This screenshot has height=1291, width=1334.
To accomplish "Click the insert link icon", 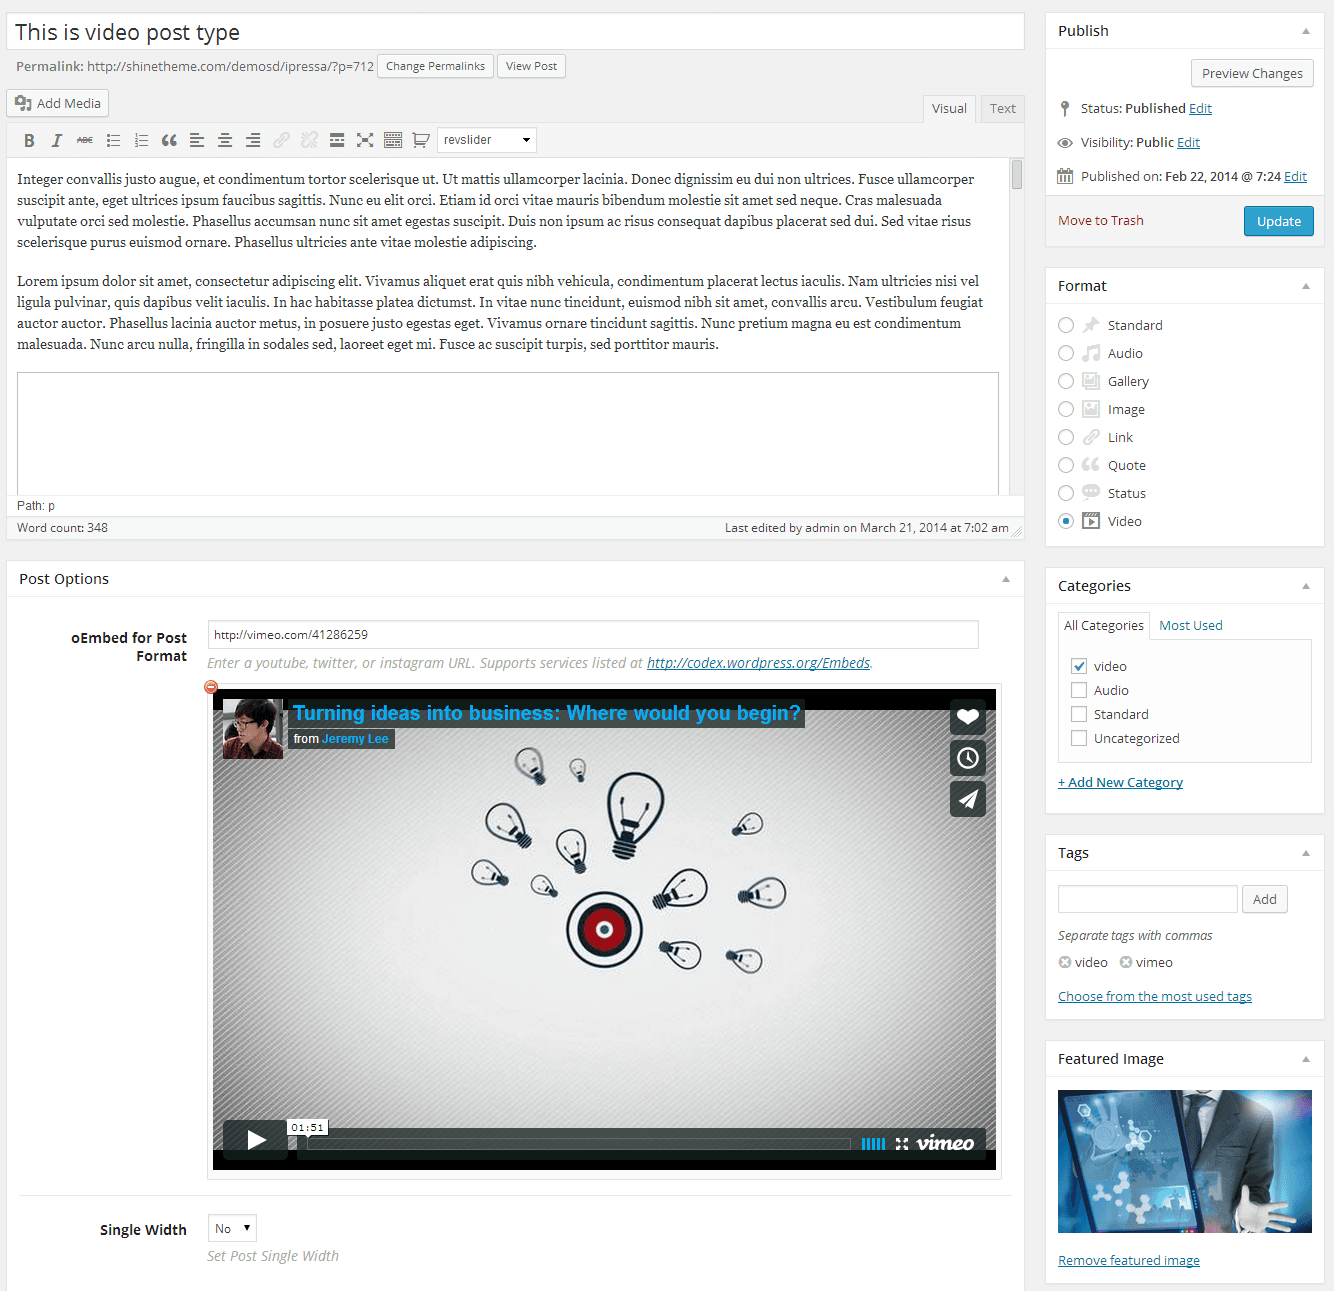I will point(281,140).
